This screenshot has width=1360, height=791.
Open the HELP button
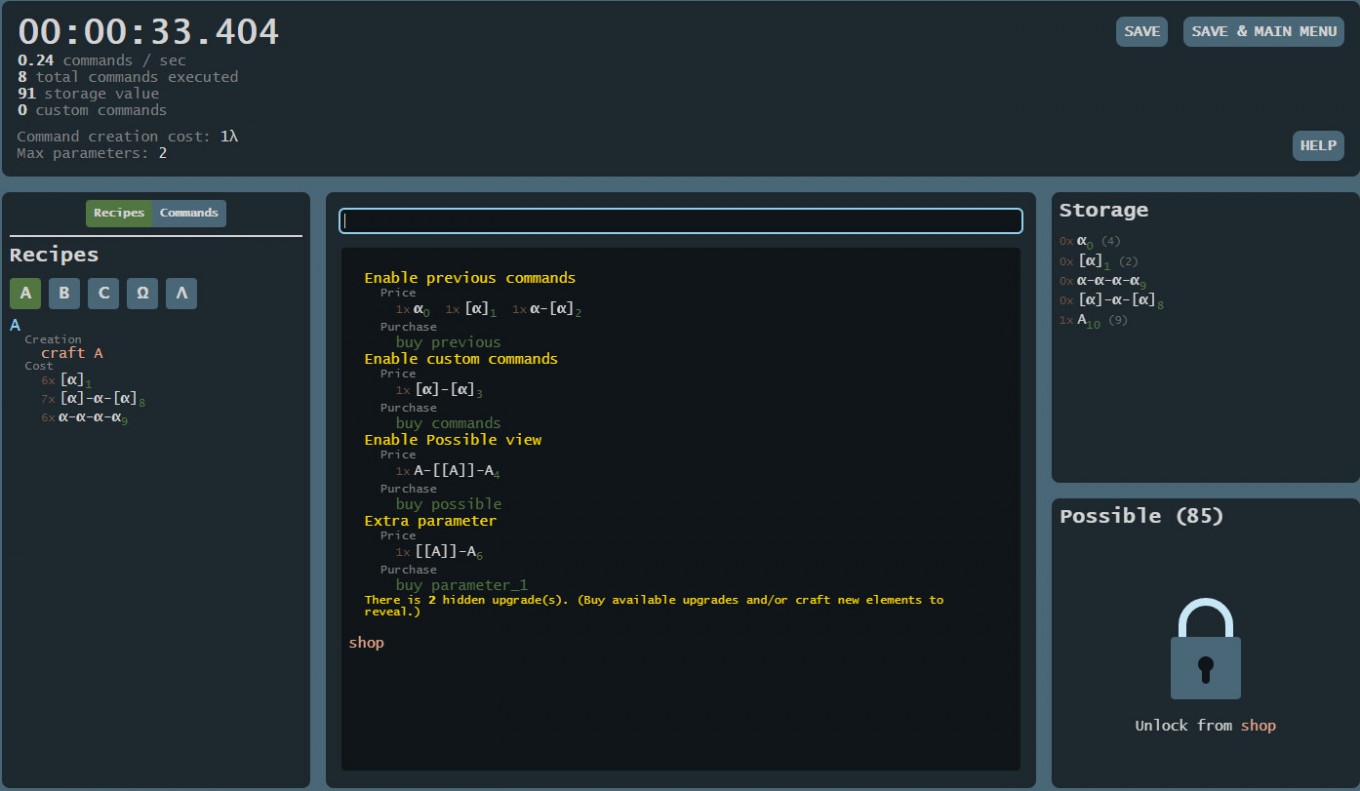pos(1318,146)
